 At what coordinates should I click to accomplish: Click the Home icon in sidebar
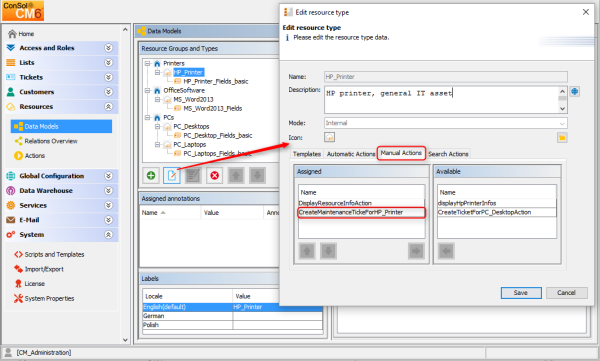[12, 34]
